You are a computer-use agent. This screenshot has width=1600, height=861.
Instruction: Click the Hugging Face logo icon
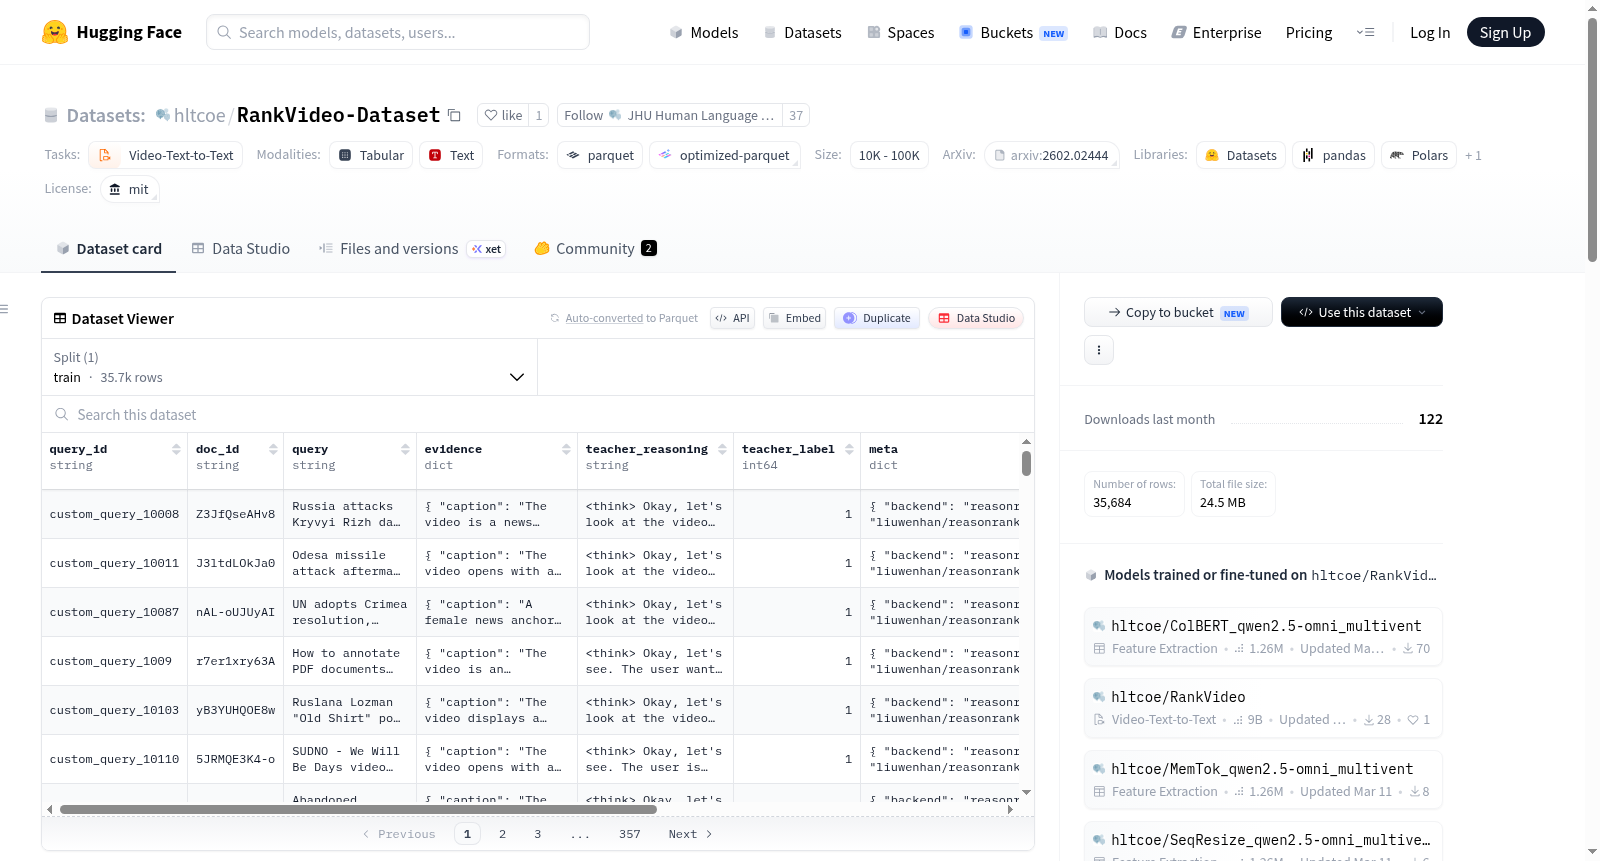[x=55, y=32]
